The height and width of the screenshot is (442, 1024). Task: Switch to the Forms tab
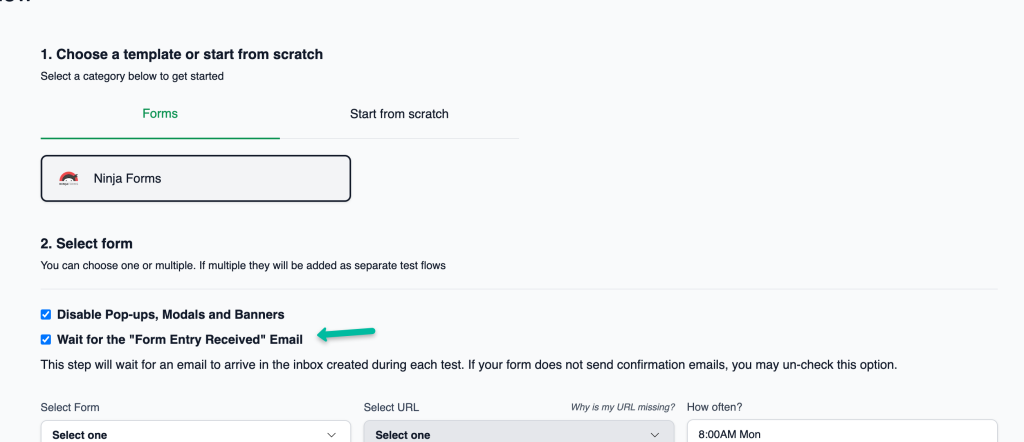(x=160, y=114)
